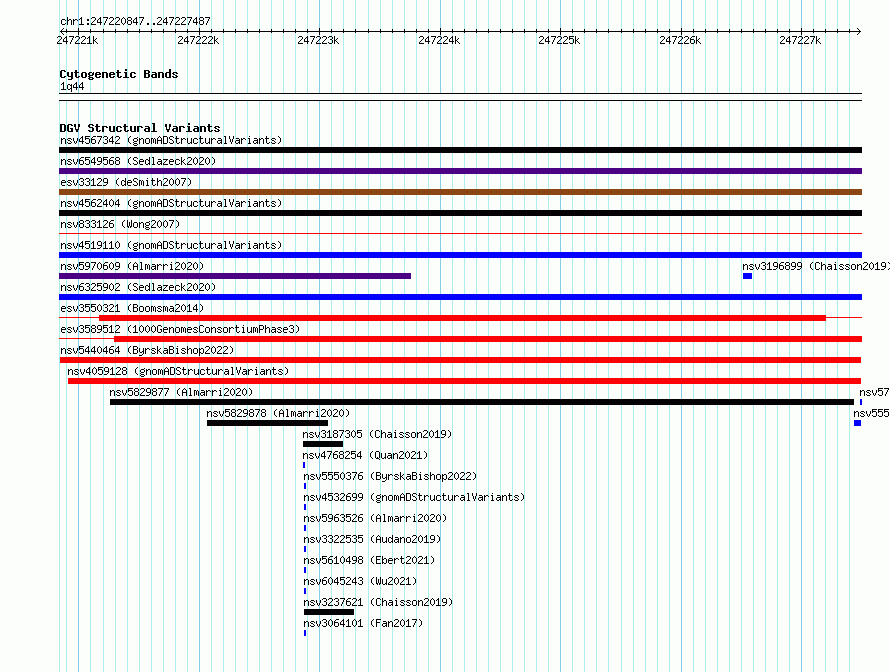
Task: Open nsv4532699 (gnomADStructuralVariants) label
Action: point(414,497)
